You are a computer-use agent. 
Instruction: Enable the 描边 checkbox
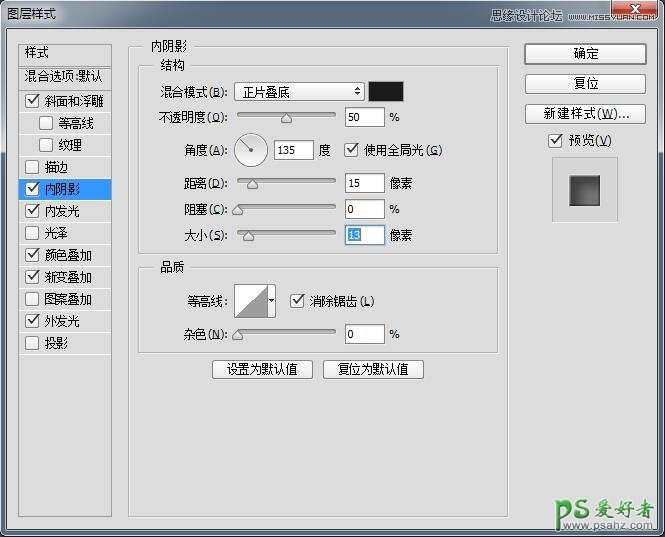[33, 167]
